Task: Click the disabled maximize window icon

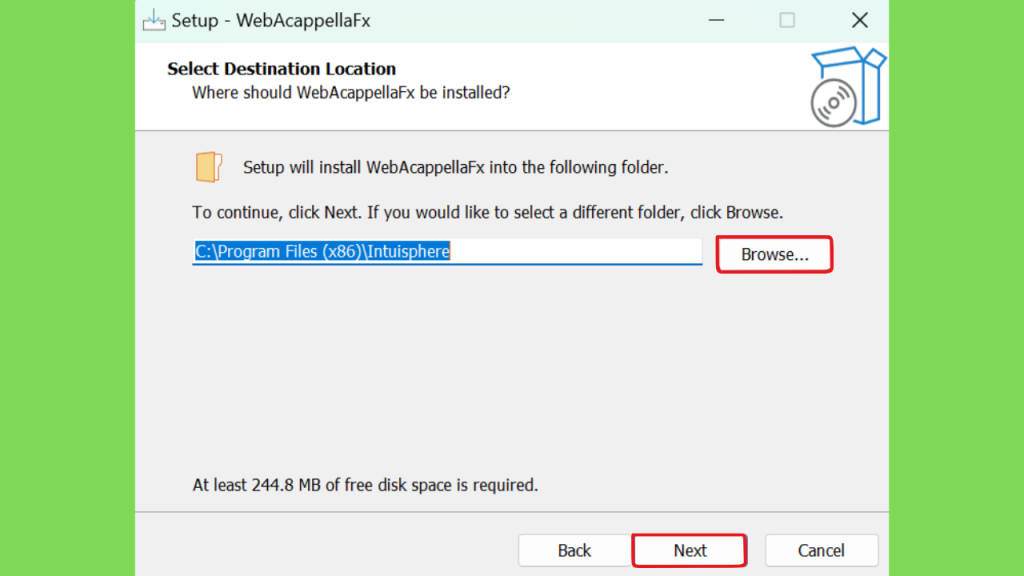Action: point(787,20)
